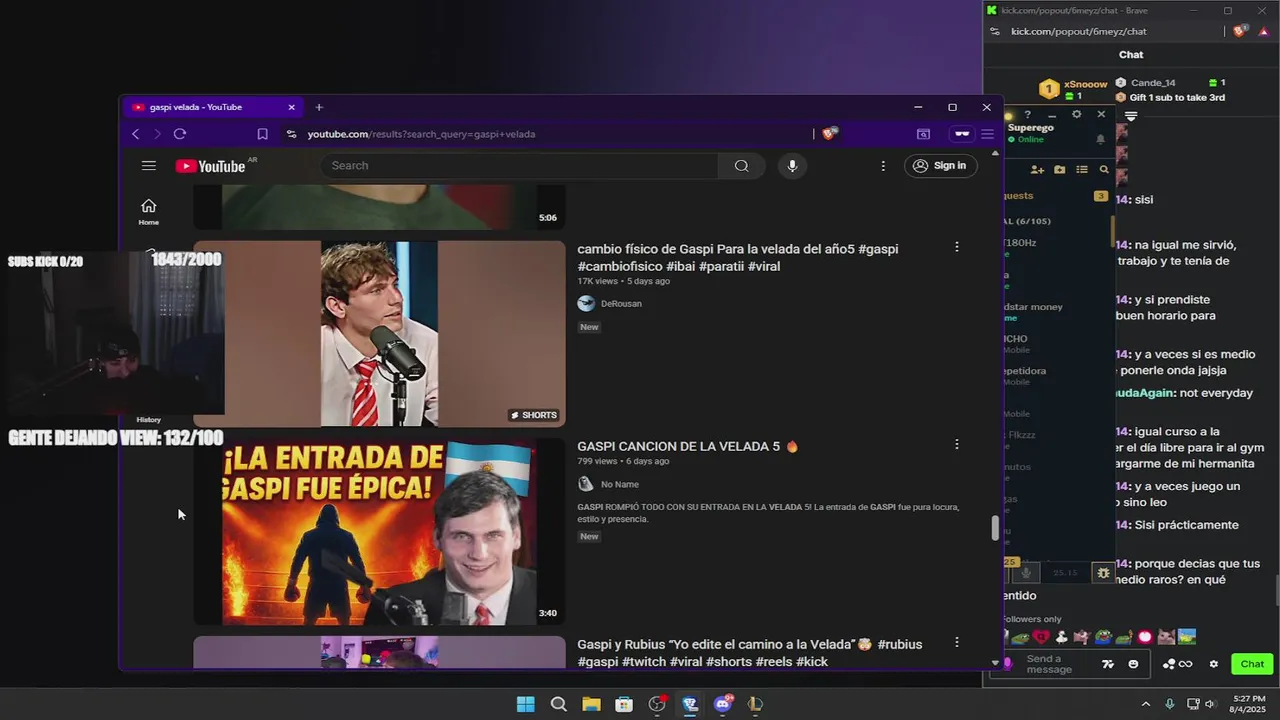The image size is (1280, 720).
Task: Start YouTube voice search with microphone
Action: click(x=792, y=166)
